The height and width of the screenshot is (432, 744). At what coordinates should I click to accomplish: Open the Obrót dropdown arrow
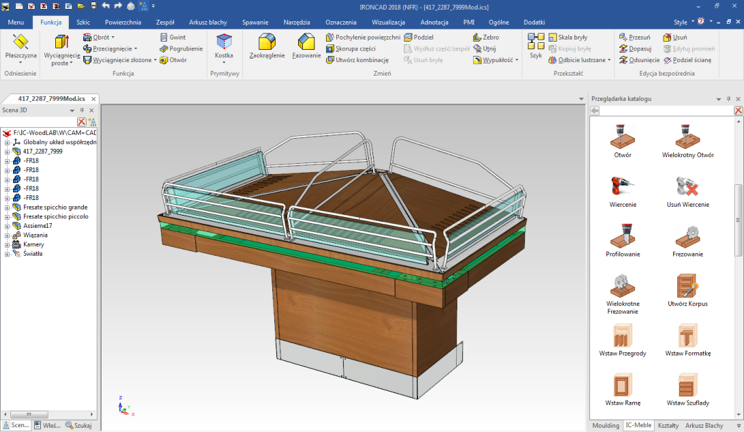[x=113, y=37]
